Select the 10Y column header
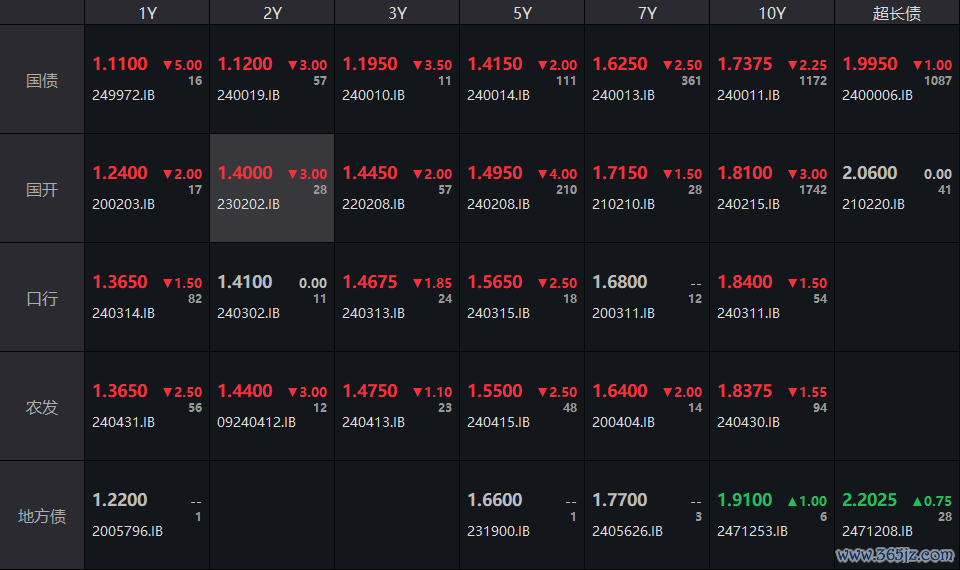The height and width of the screenshot is (570, 960). [772, 13]
